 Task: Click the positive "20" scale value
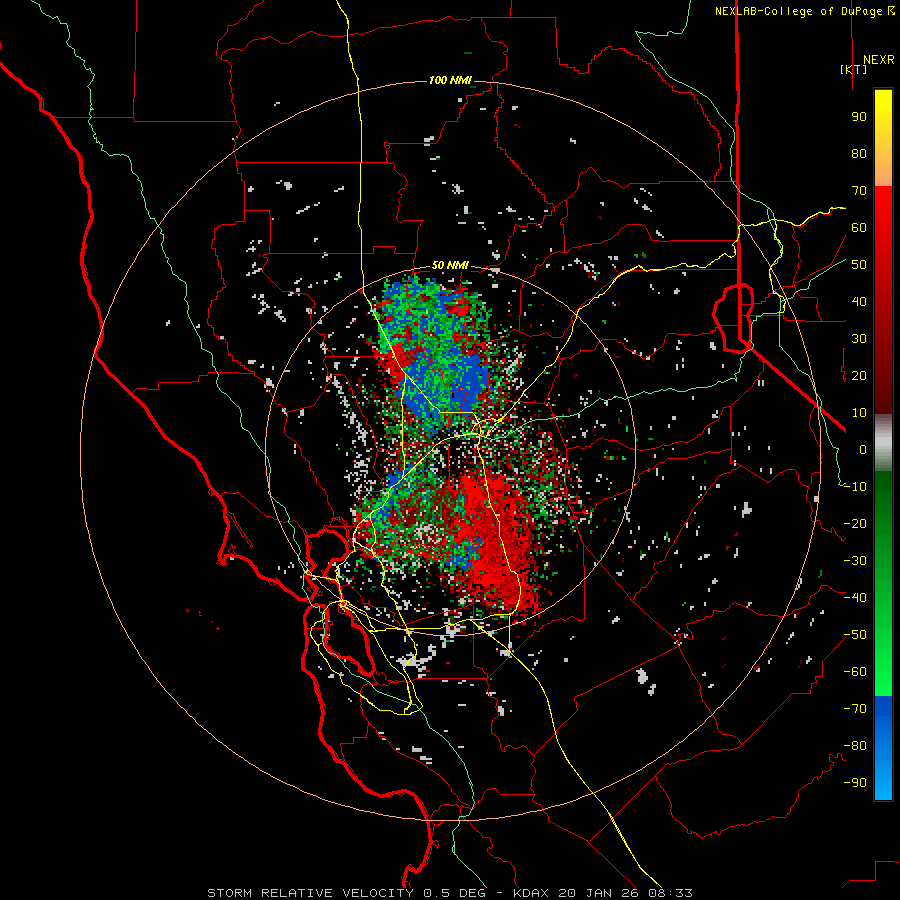coord(859,375)
